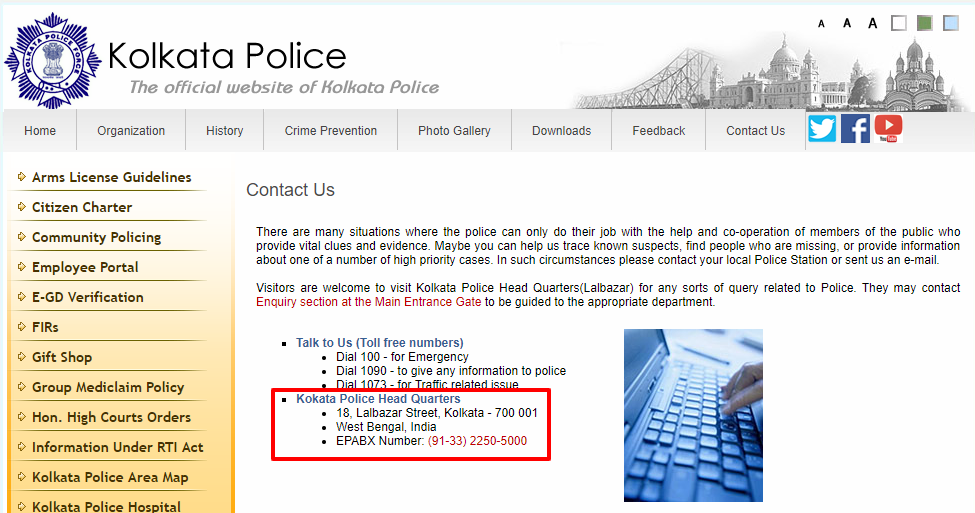Open the YouTube icon link
Image resolution: width=975 pixels, height=513 pixels.
(888, 129)
